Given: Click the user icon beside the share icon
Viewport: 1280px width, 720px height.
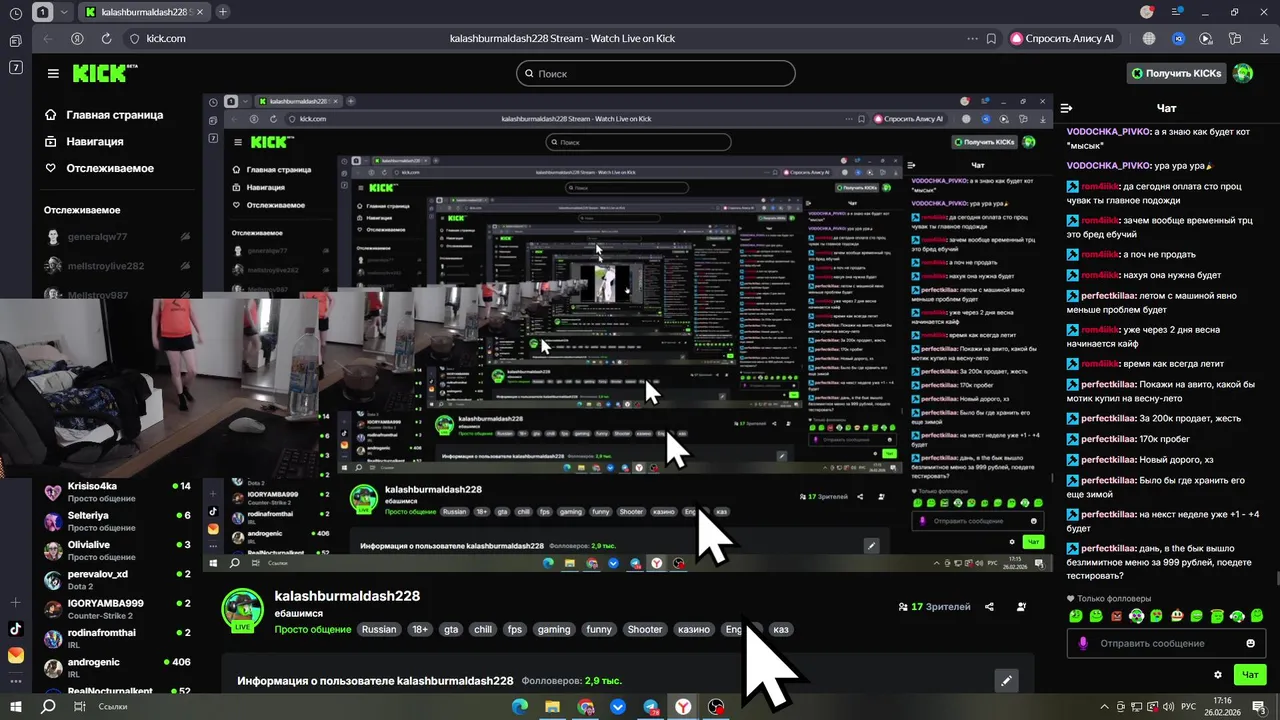Looking at the screenshot, I should click(x=1021, y=606).
